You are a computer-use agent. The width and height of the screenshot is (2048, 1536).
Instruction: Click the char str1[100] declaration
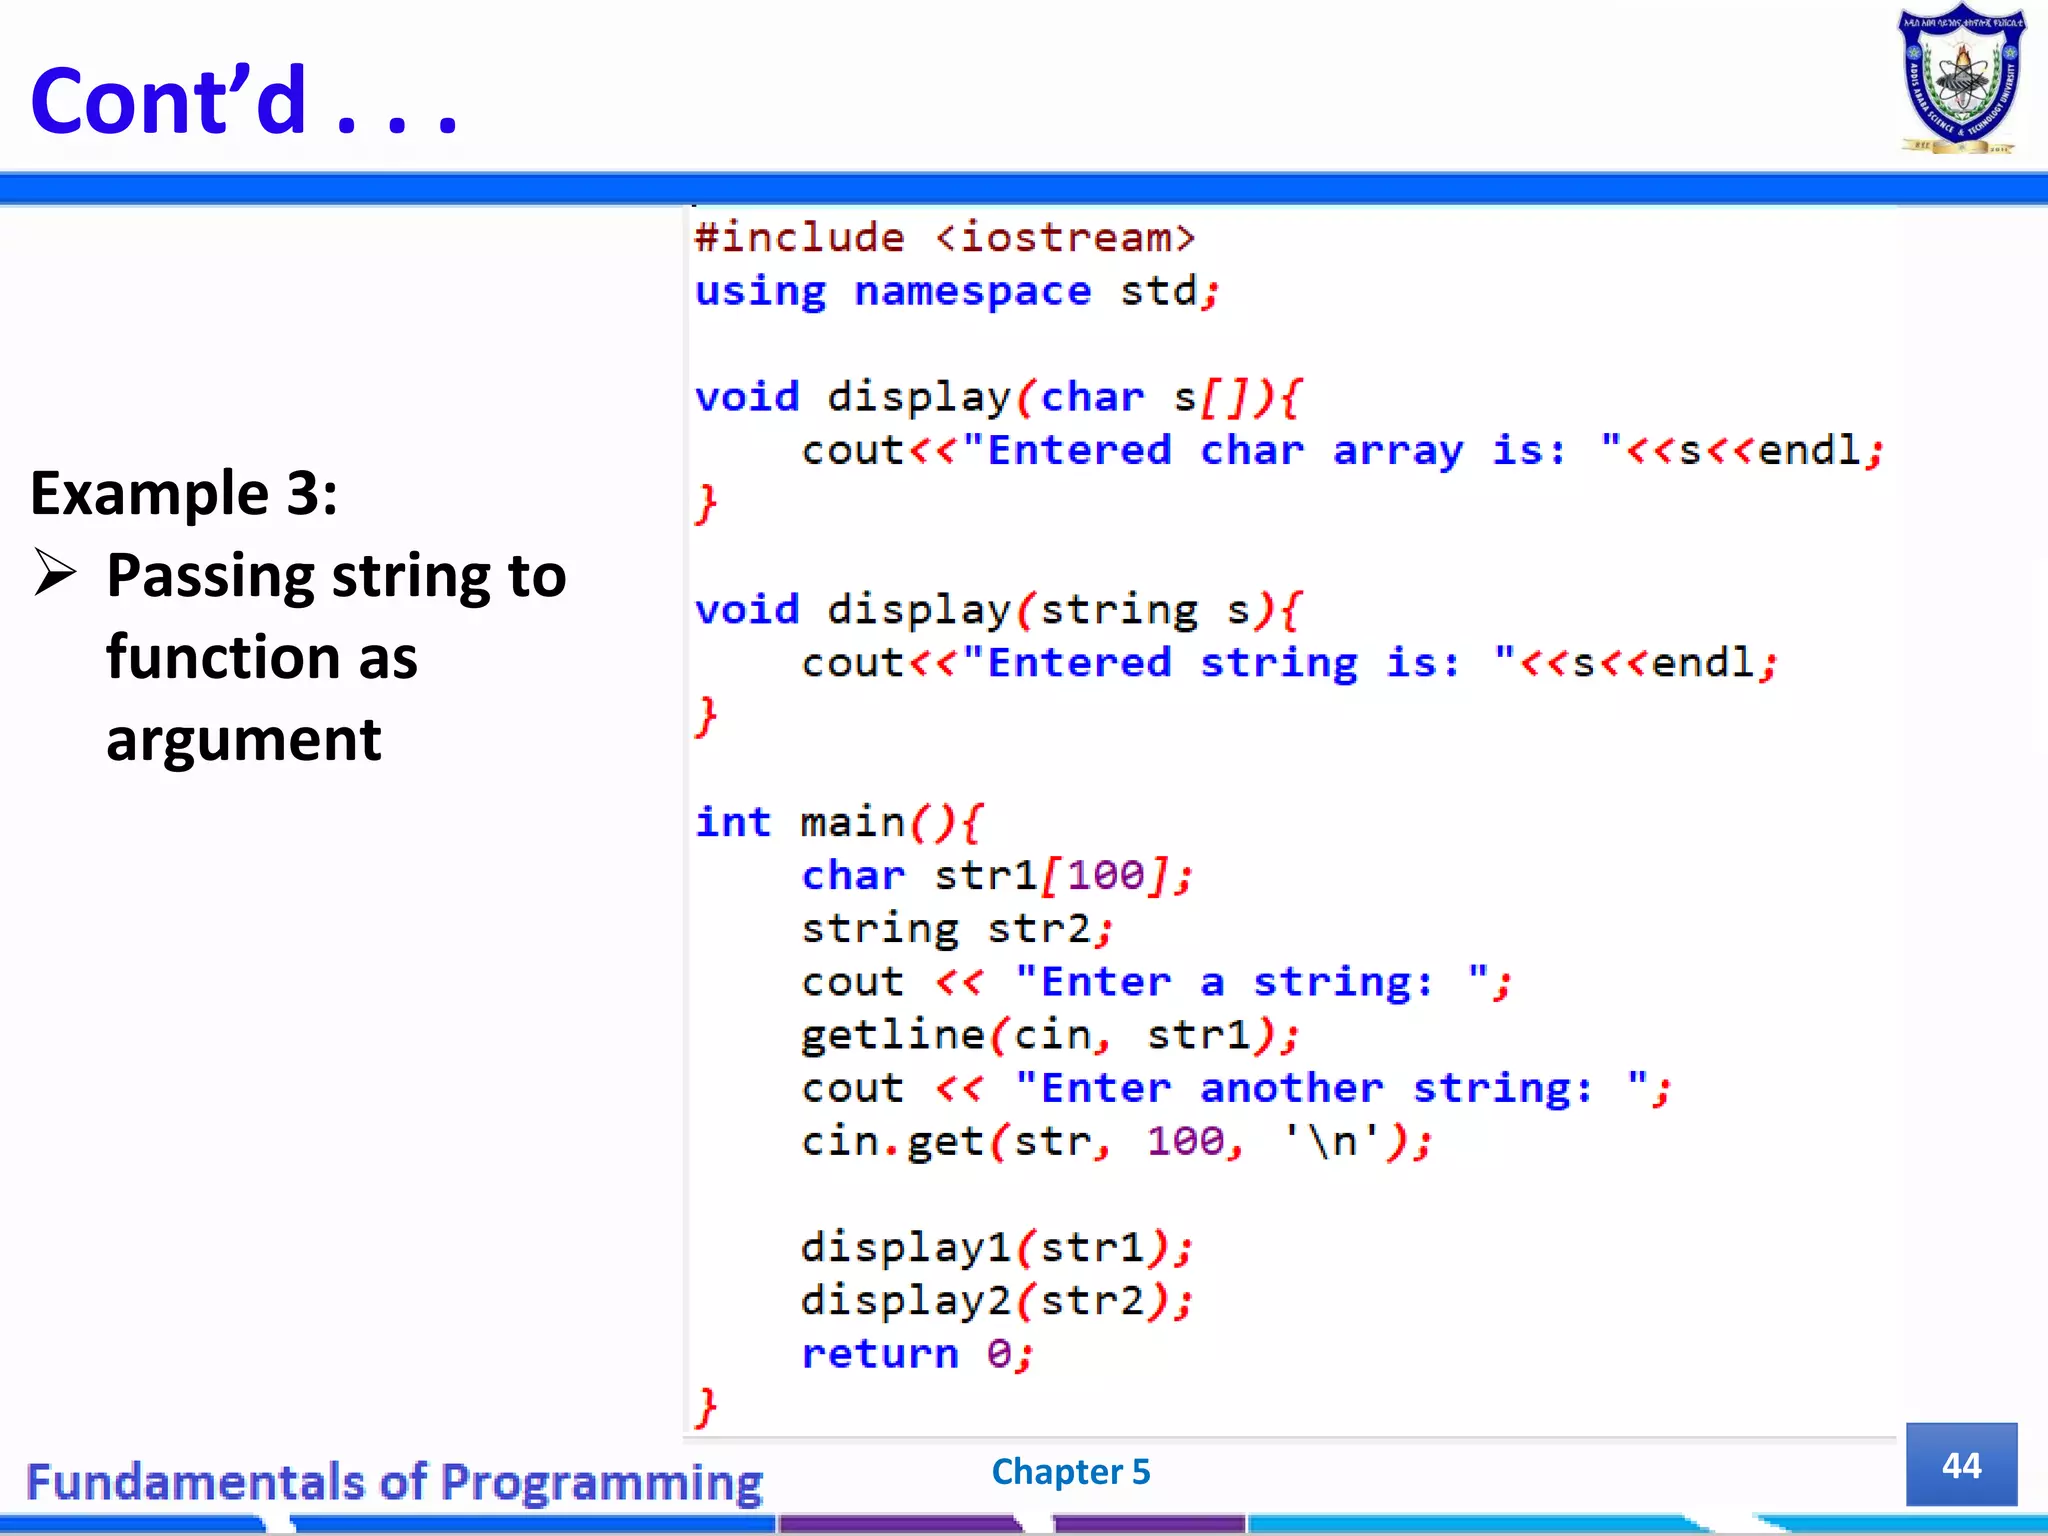click(x=996, y=876)
